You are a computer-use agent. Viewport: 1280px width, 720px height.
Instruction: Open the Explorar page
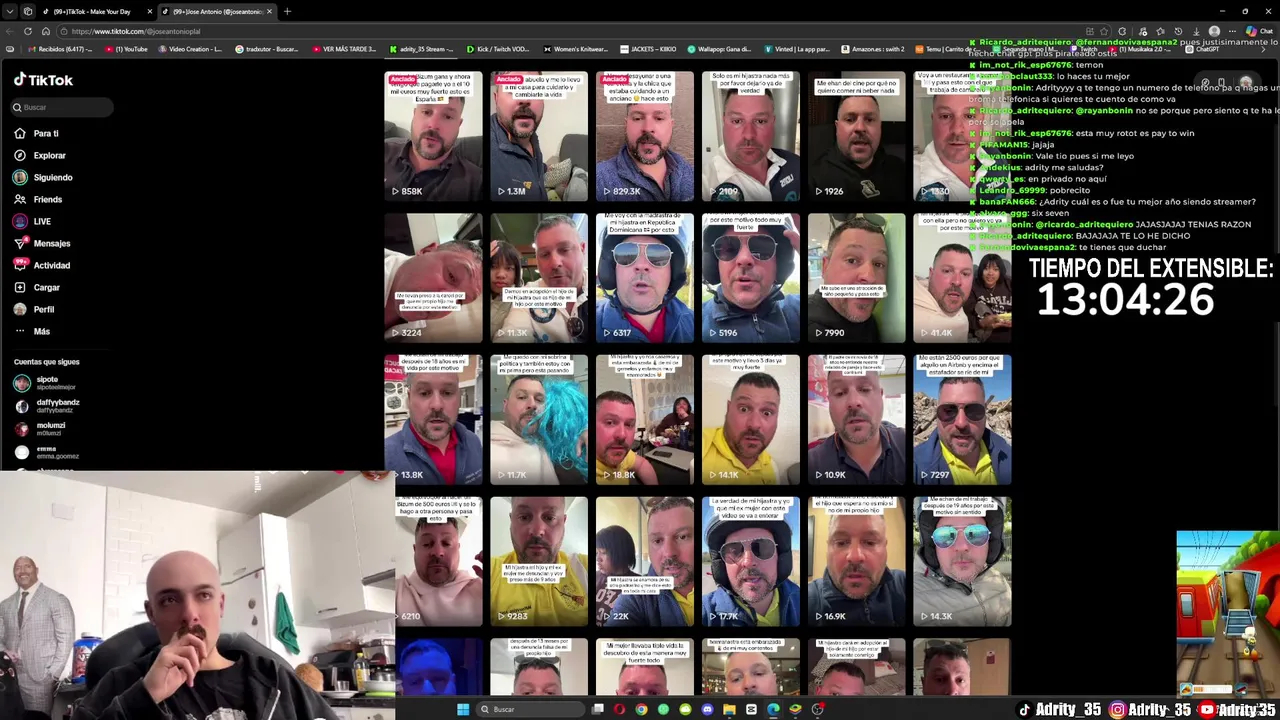pos(40,155)
